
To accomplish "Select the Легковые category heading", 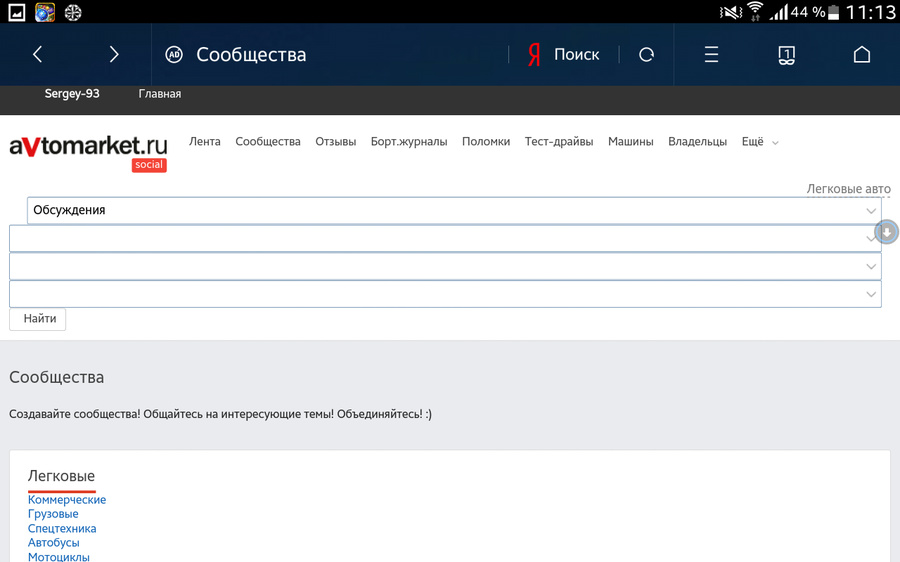I will [61, 476].
